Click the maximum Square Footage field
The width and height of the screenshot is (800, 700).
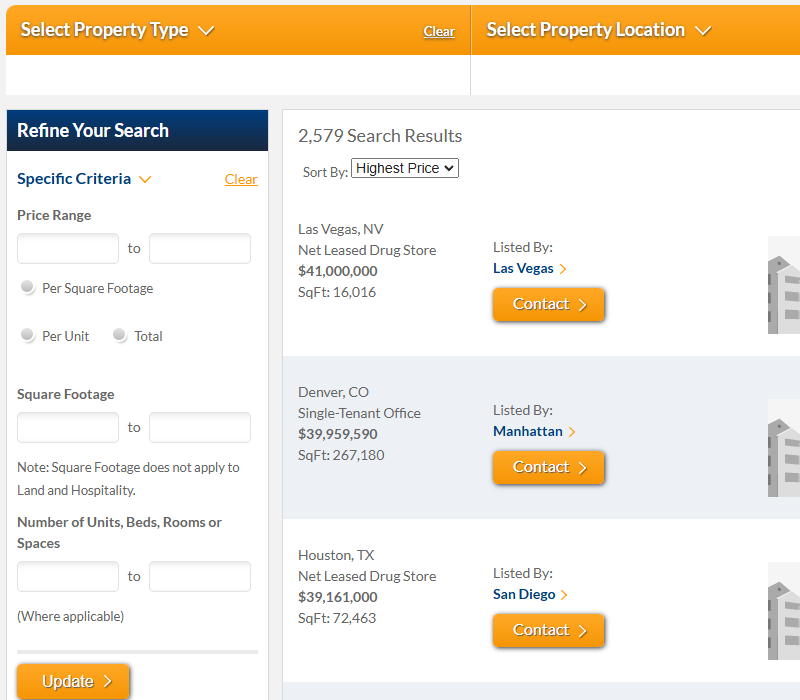200,428
